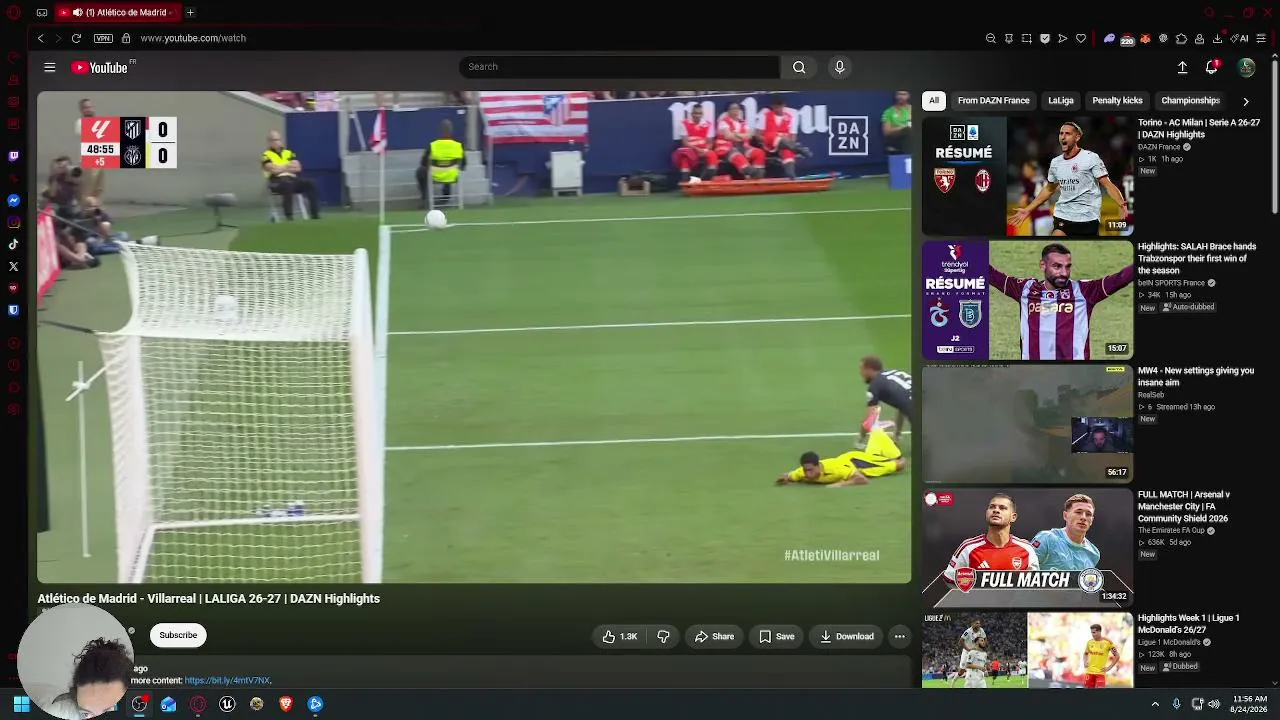Image resolution: width=1280 pixels, height=720 pixels.
Task: Select the From DAZN France chip
Action: pyautogui.click(x=993, y=101)
